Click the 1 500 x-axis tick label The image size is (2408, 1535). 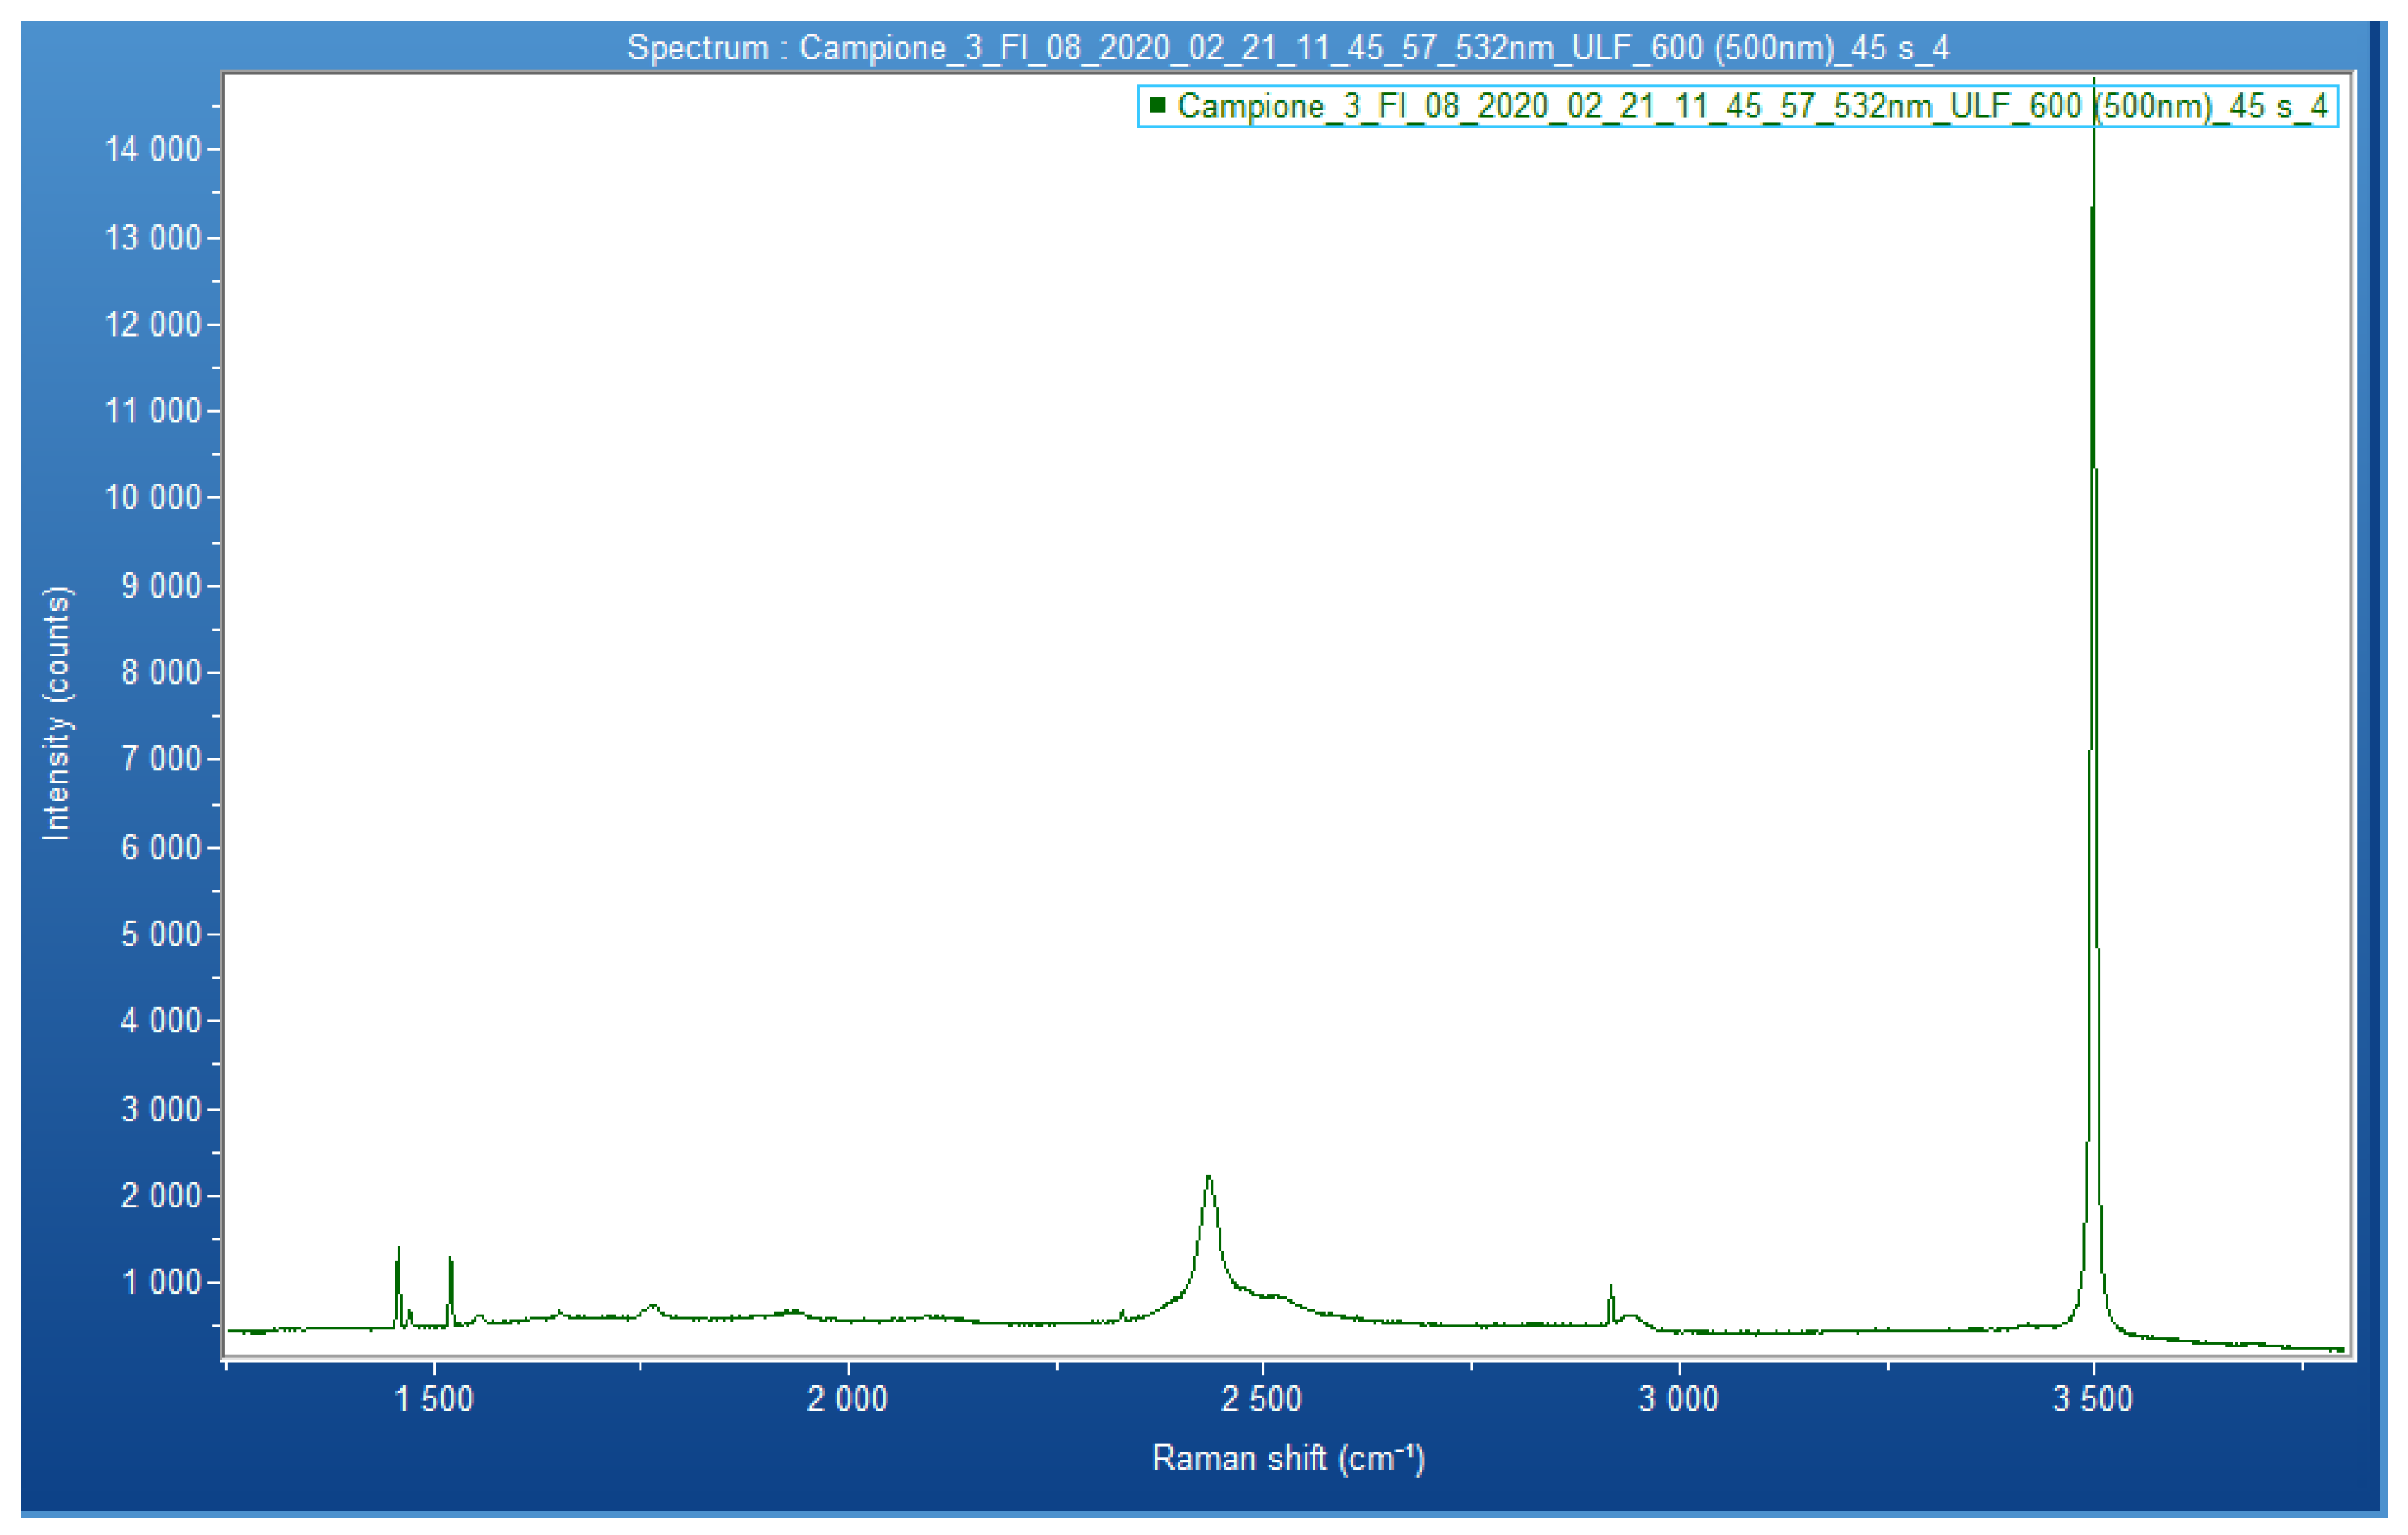pyautogui.click(x=434, y=1398)
